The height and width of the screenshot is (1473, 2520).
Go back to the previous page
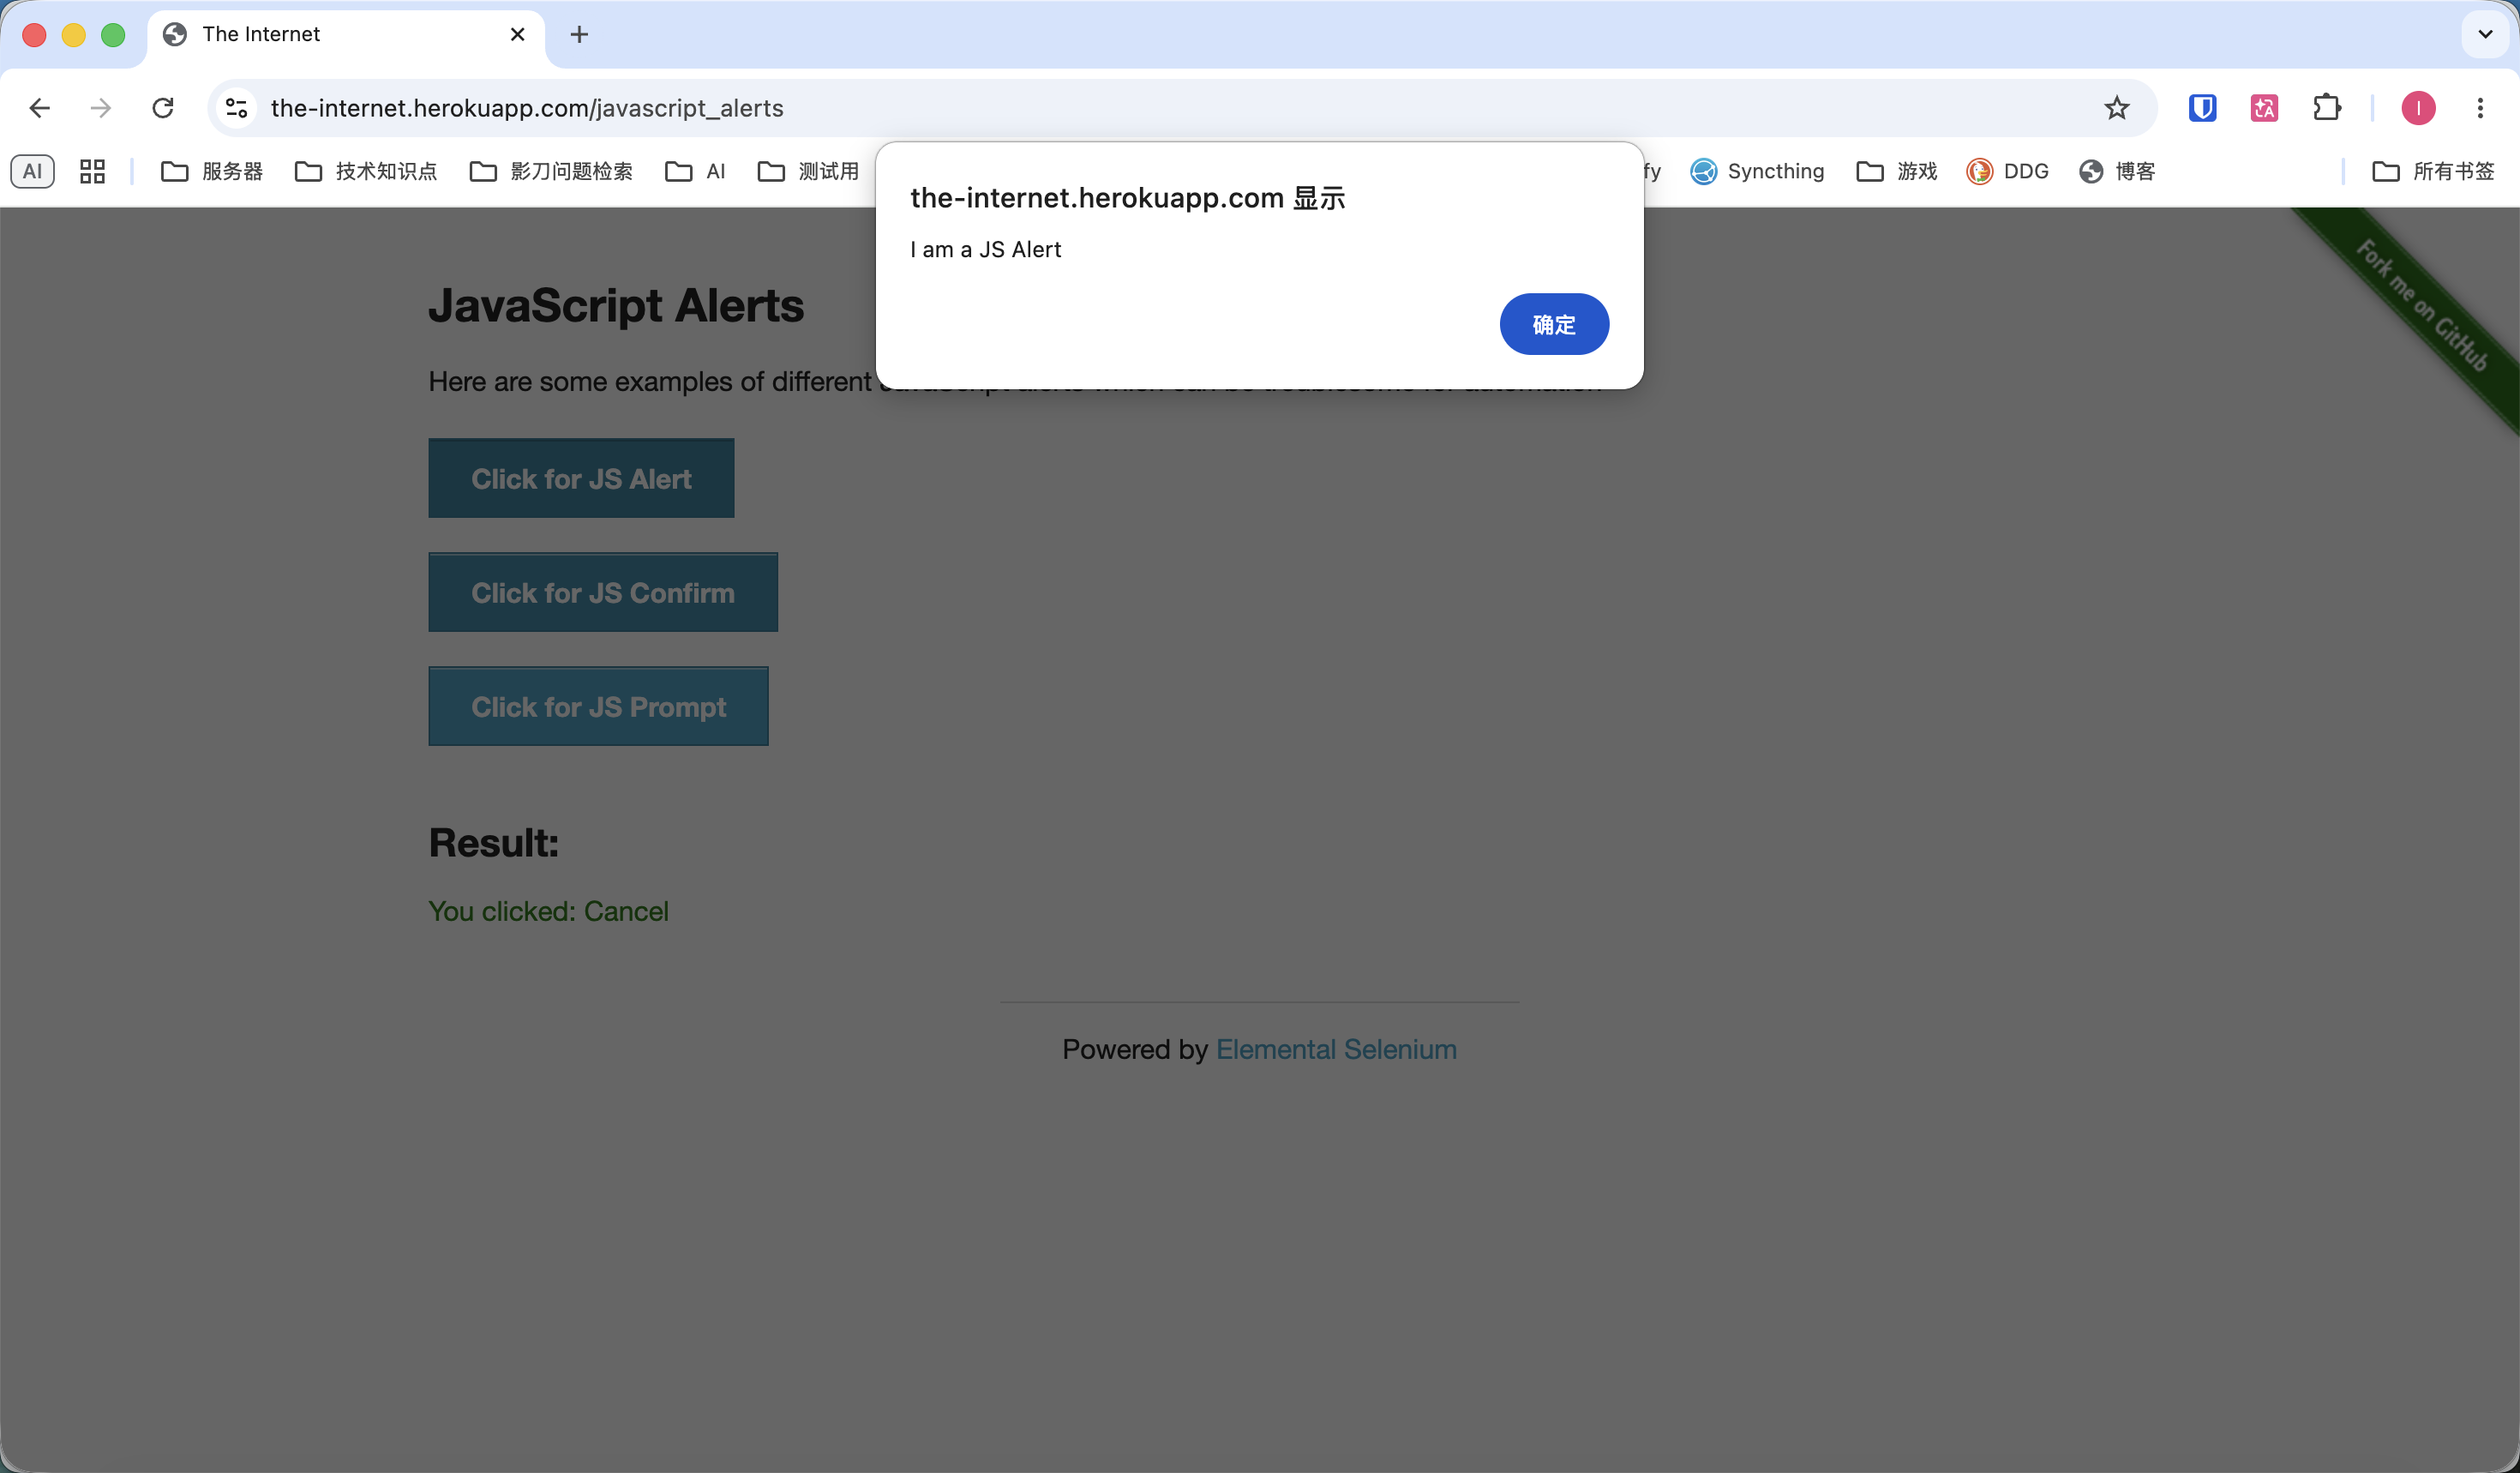coord(40,108)
